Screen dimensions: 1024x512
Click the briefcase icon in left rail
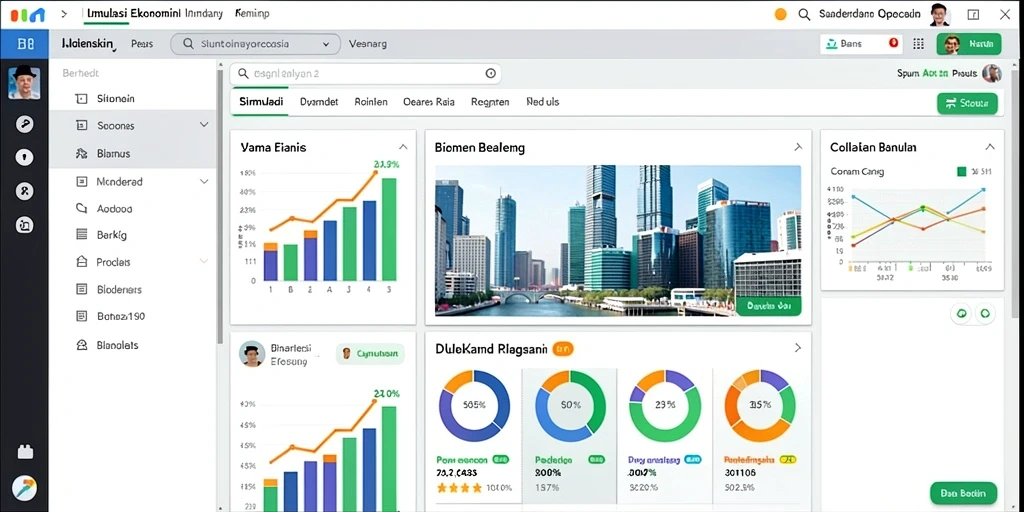24,452
